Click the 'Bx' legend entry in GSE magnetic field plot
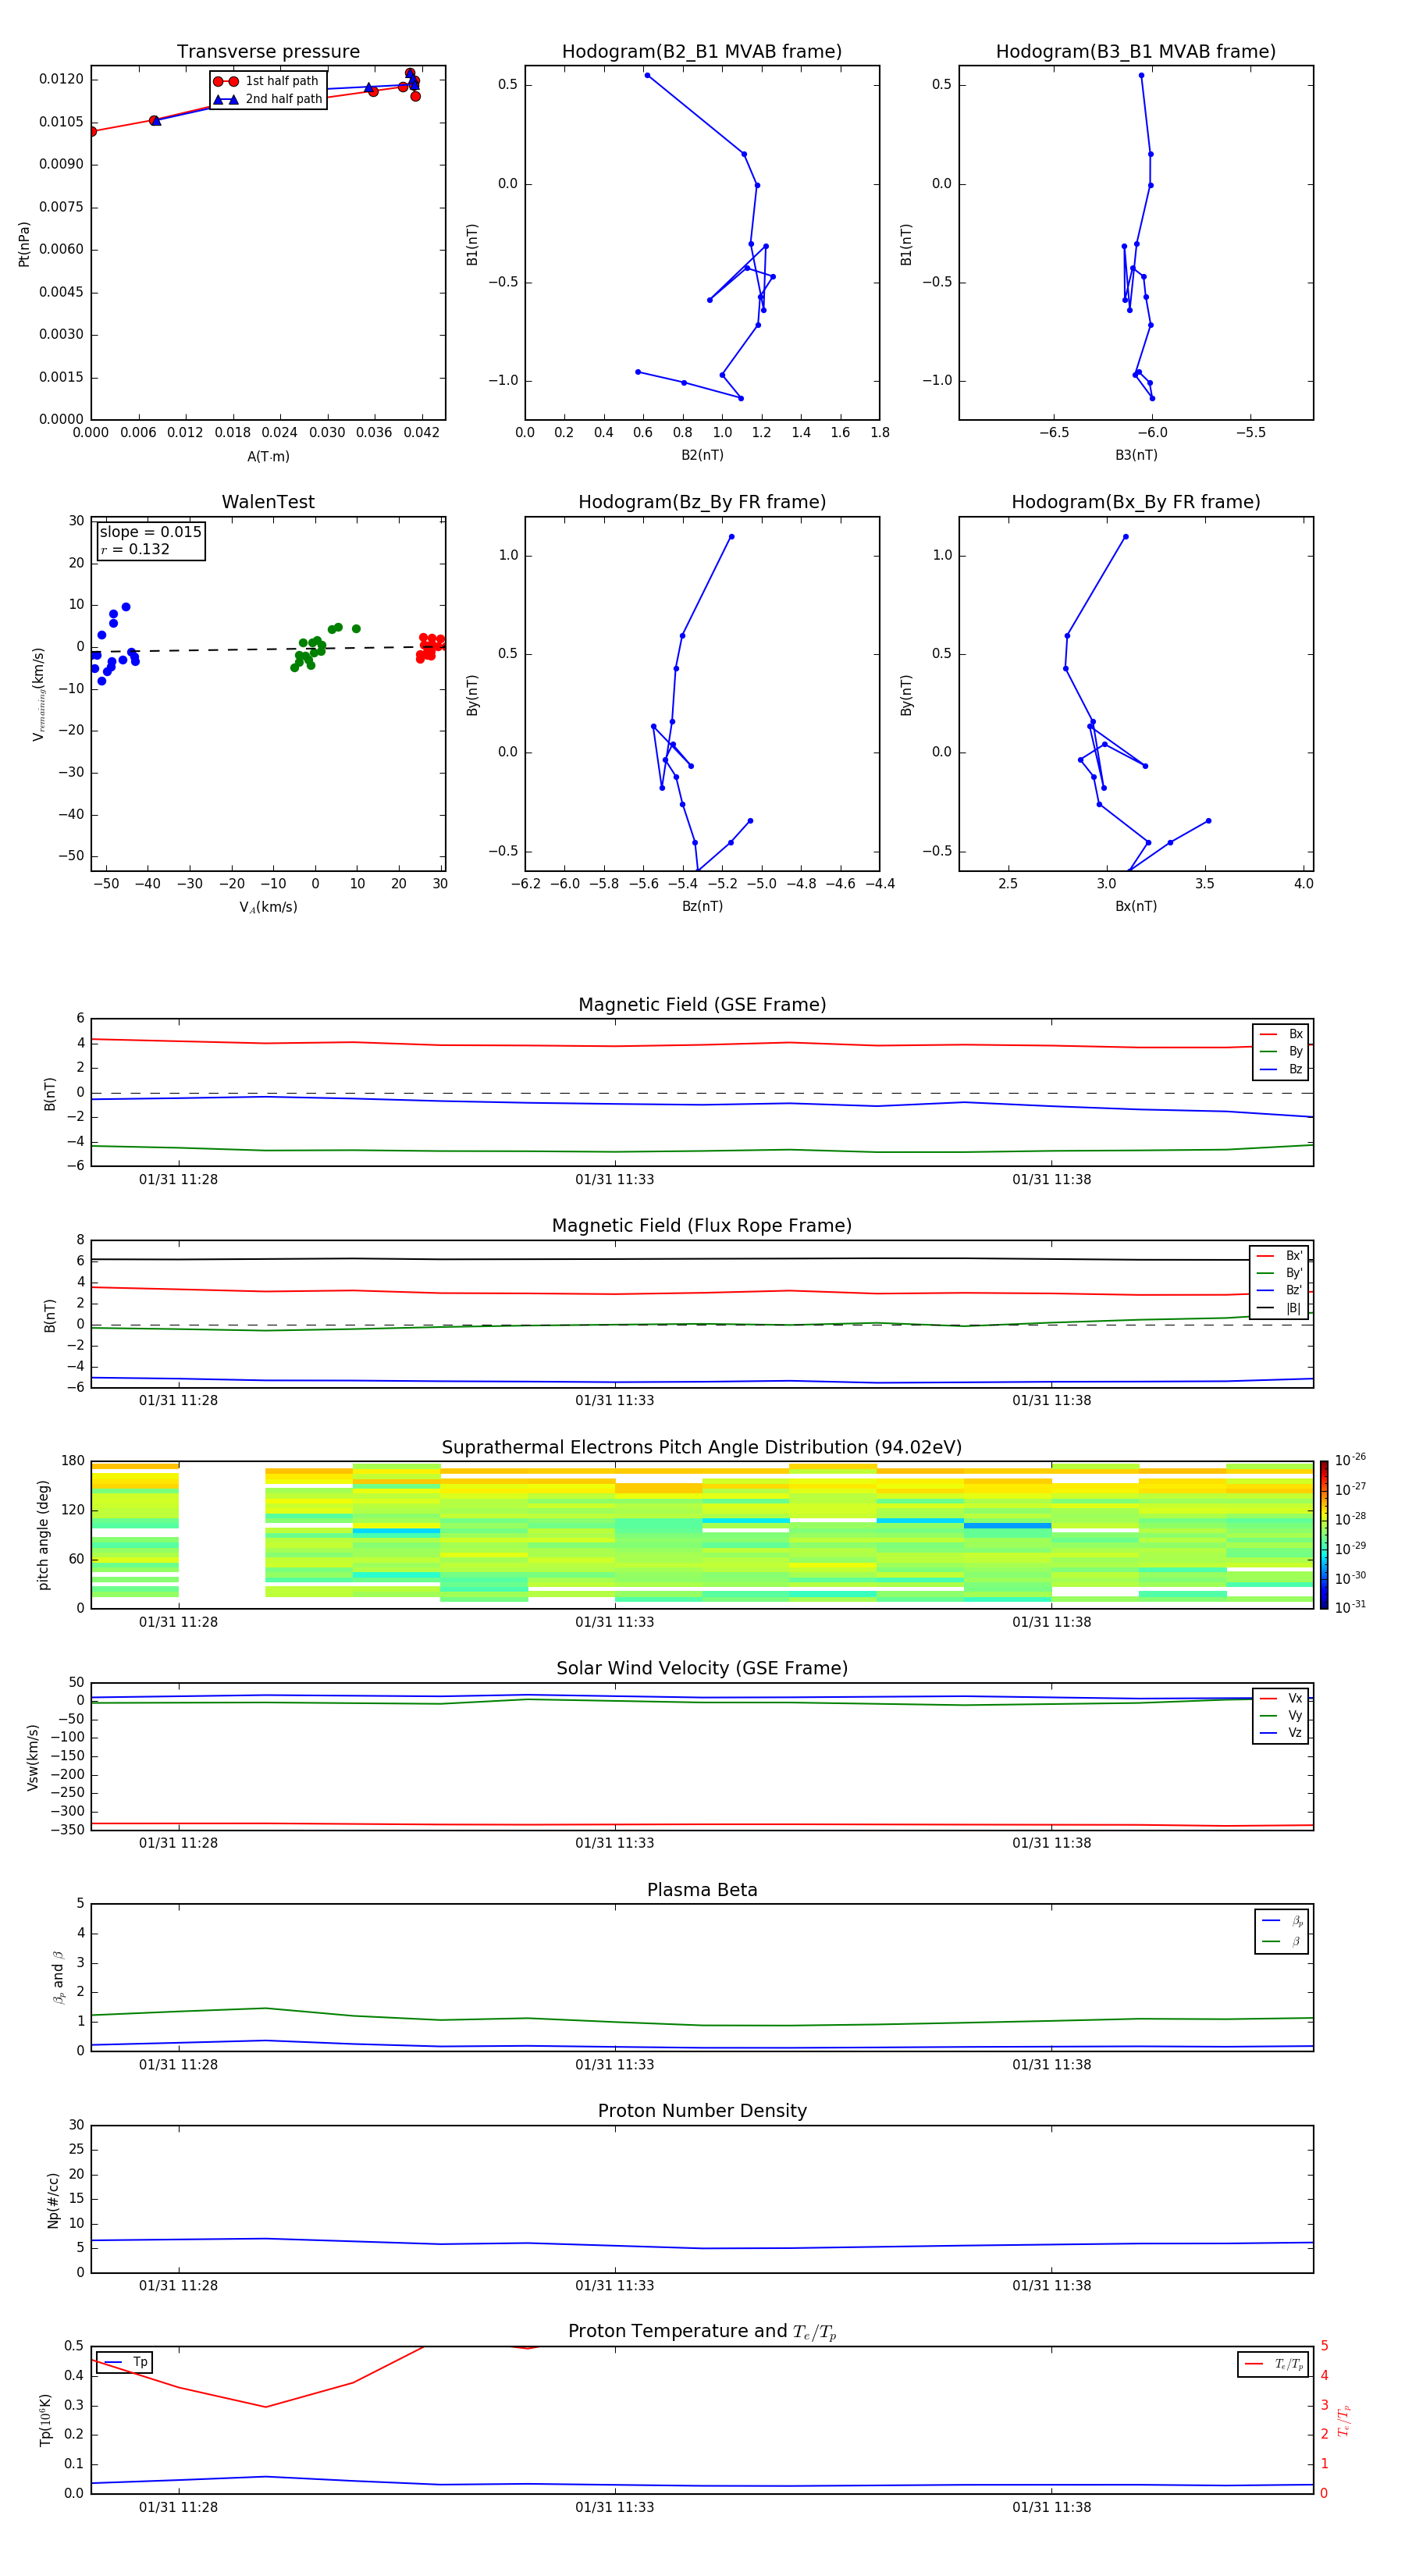This screenshot has height=2576, width=1405. pos(1281,1035)
